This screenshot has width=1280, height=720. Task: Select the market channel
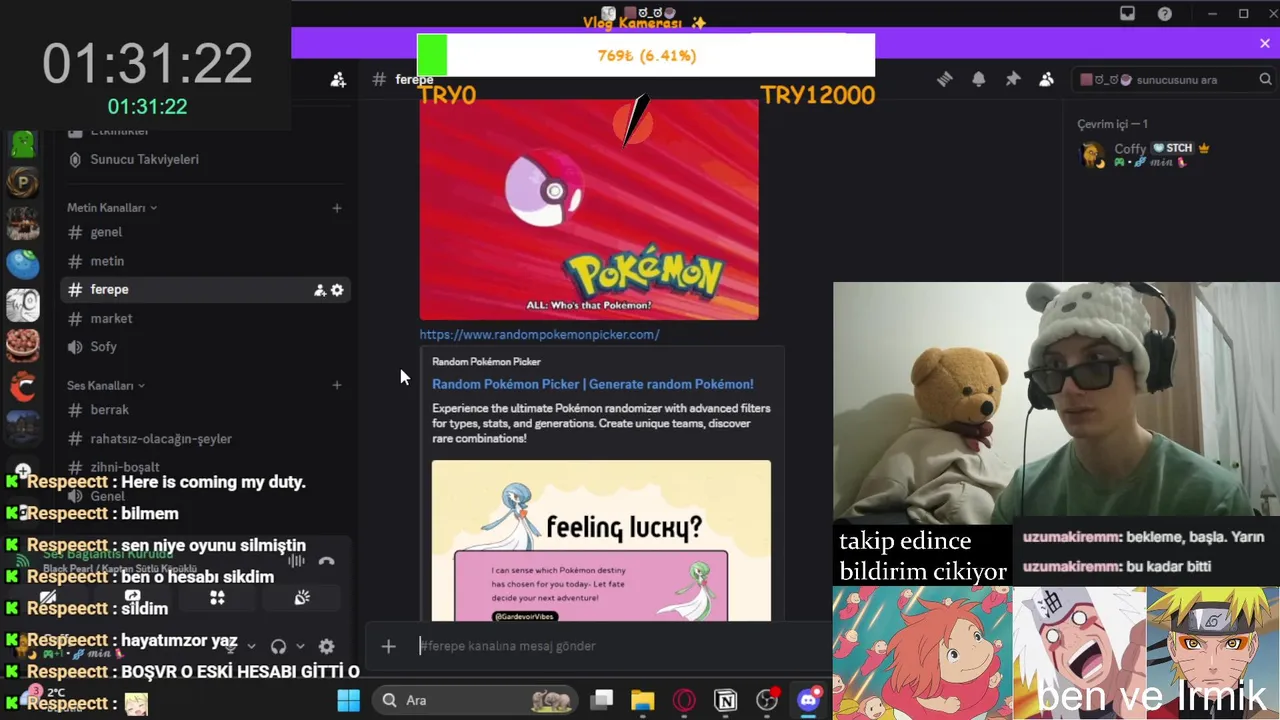click(206, 318)
